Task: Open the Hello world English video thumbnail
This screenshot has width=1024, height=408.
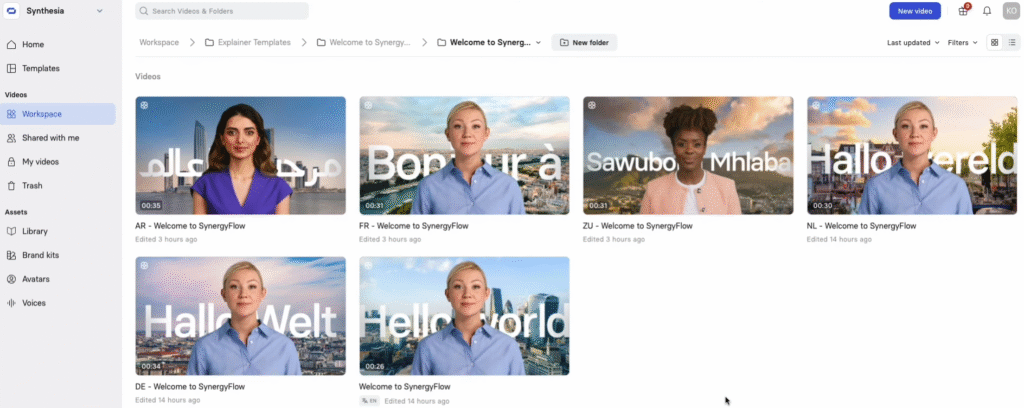Action: coord(464,316)
